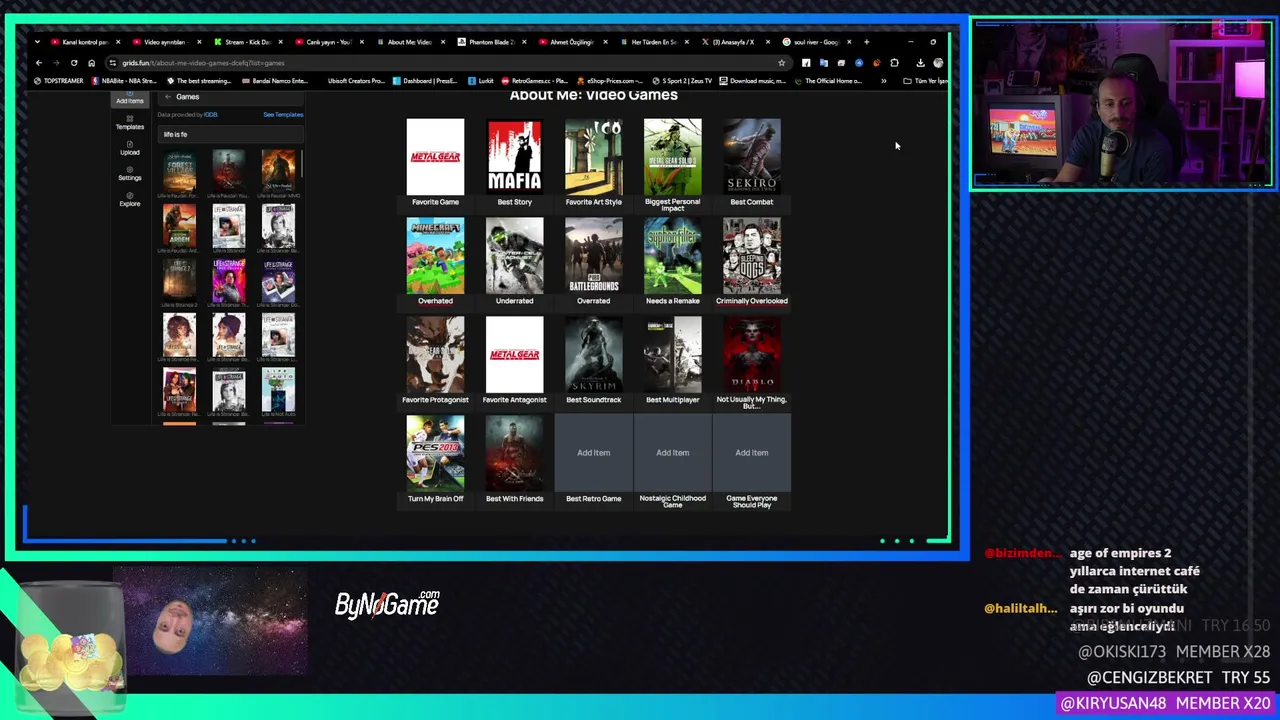The width and height of the screenshot is (1280, 720).
Task: Open the browser downloads icon
Action: pyautogui.click(x=920, y=63)
